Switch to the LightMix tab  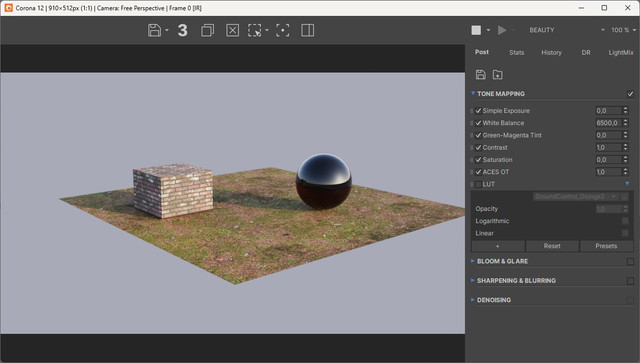pos(621,52)
